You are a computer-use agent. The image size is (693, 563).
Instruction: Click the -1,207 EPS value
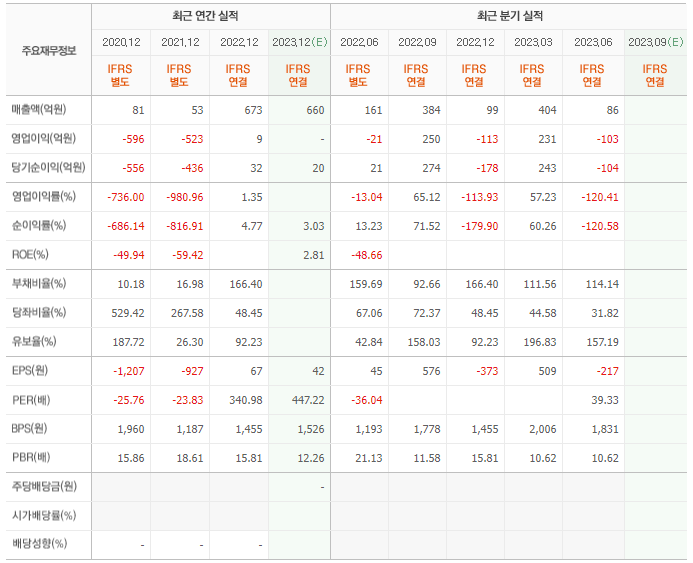[x=129, y=371]
